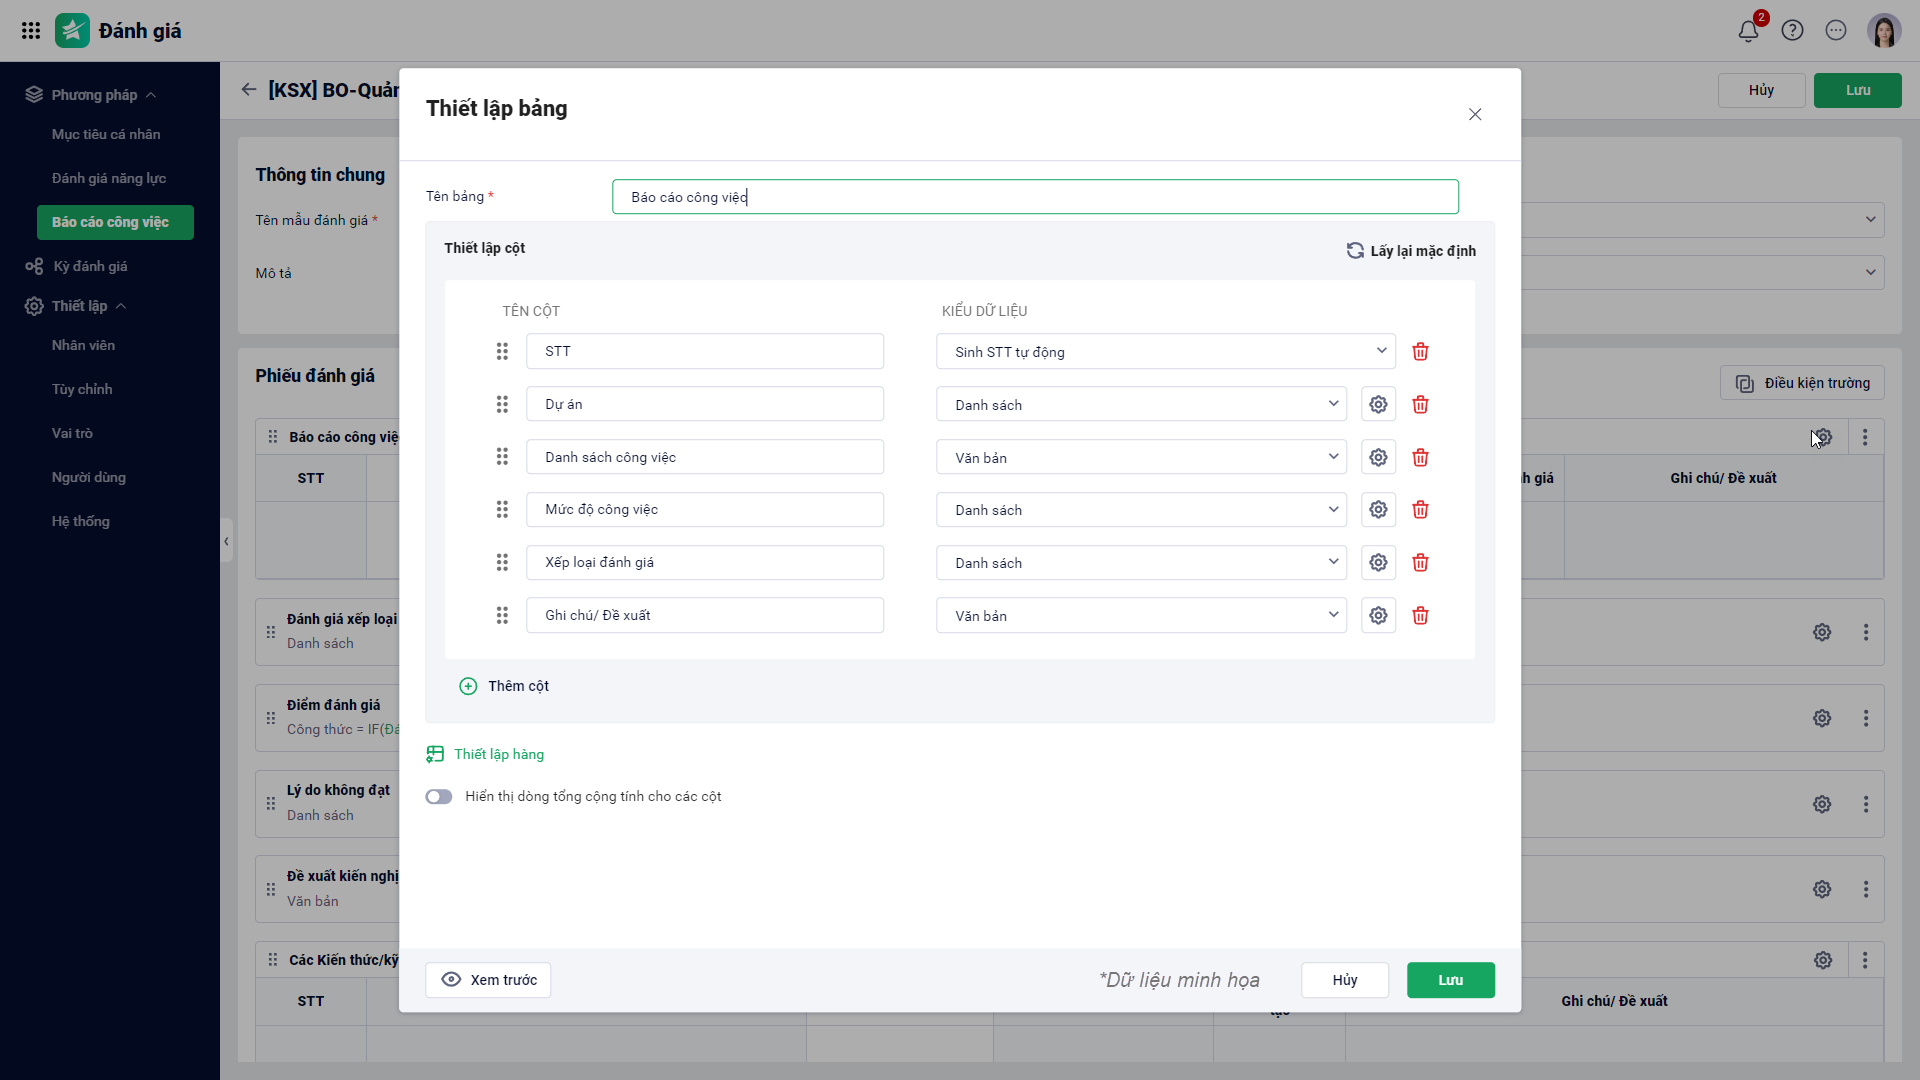
Task: Open Hệ thống in sidebar
Action: 81,521
